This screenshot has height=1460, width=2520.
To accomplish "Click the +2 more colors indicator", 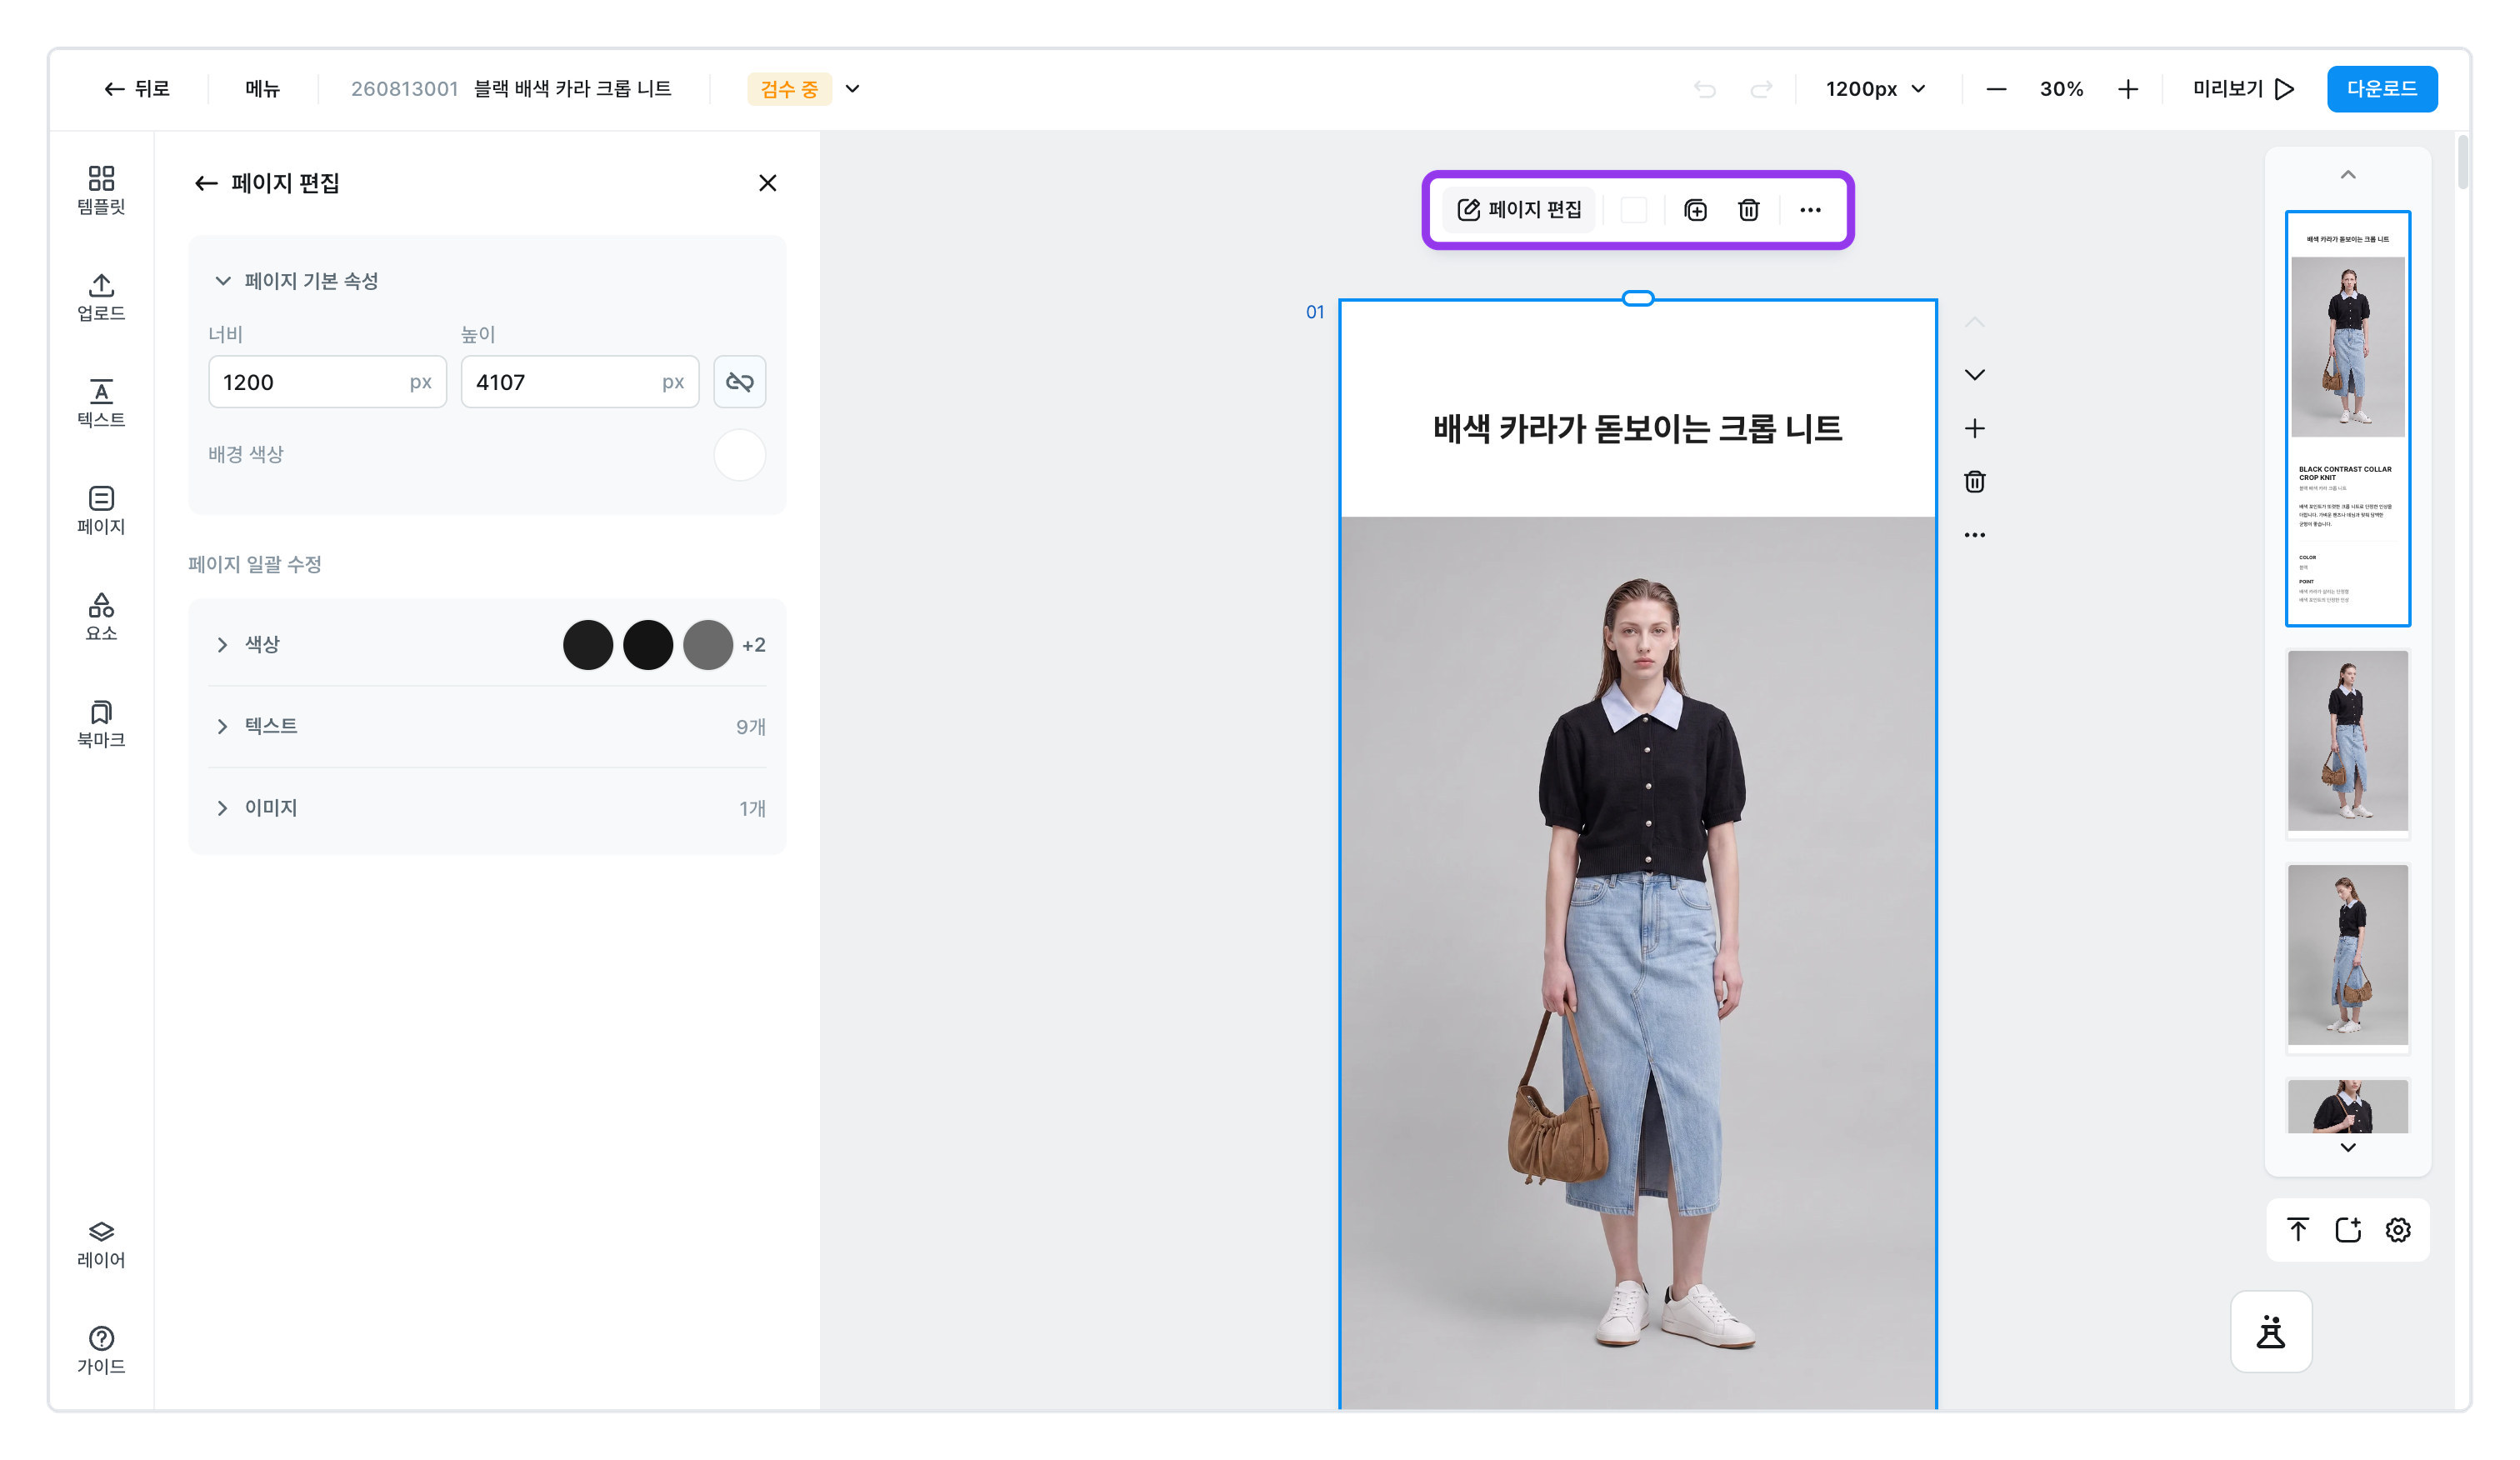I will [x=753, y=645].
